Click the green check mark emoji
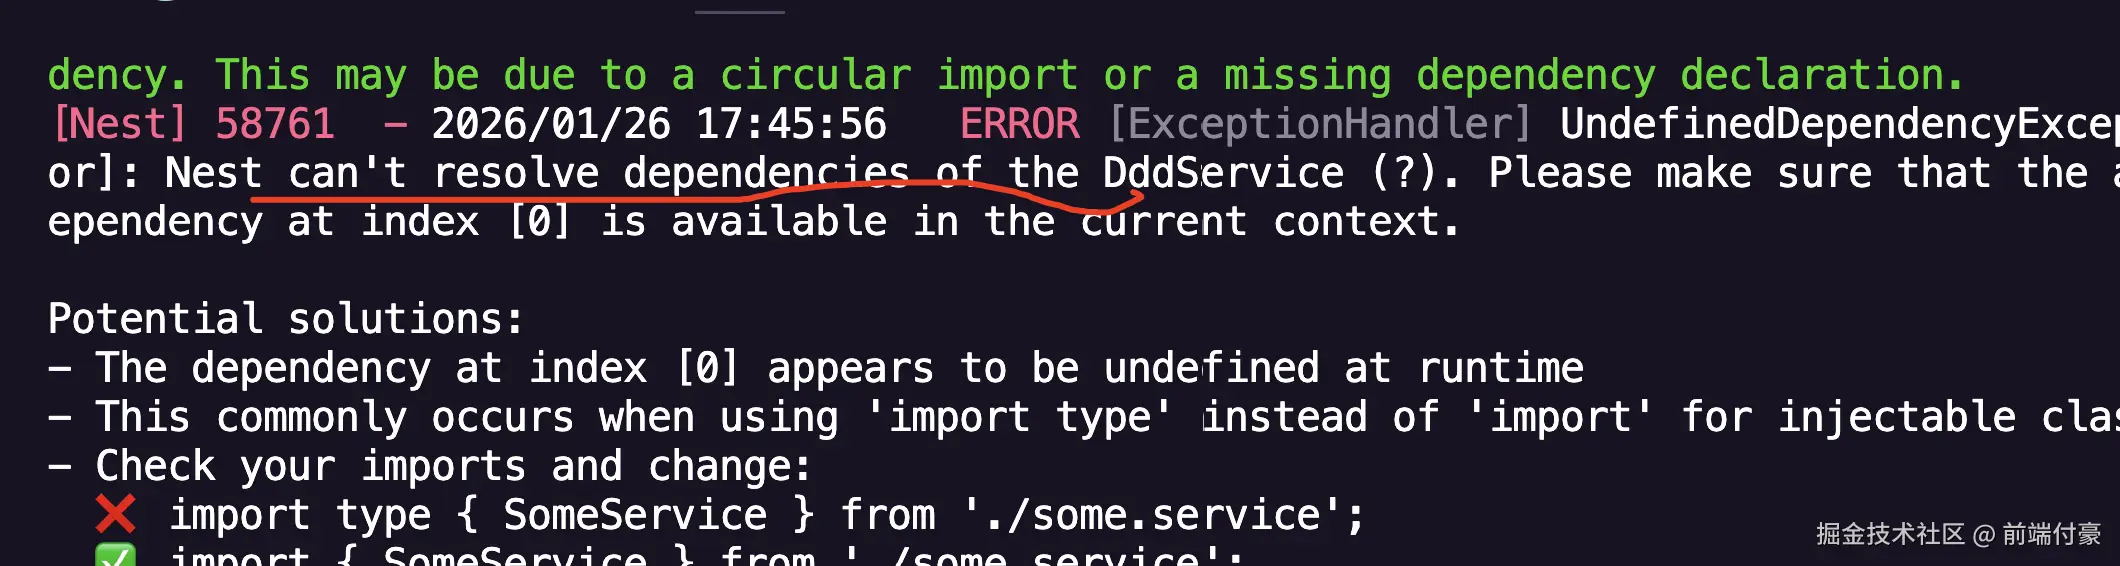This screenshot has height=566, width=2120. [x=116, y=555]
